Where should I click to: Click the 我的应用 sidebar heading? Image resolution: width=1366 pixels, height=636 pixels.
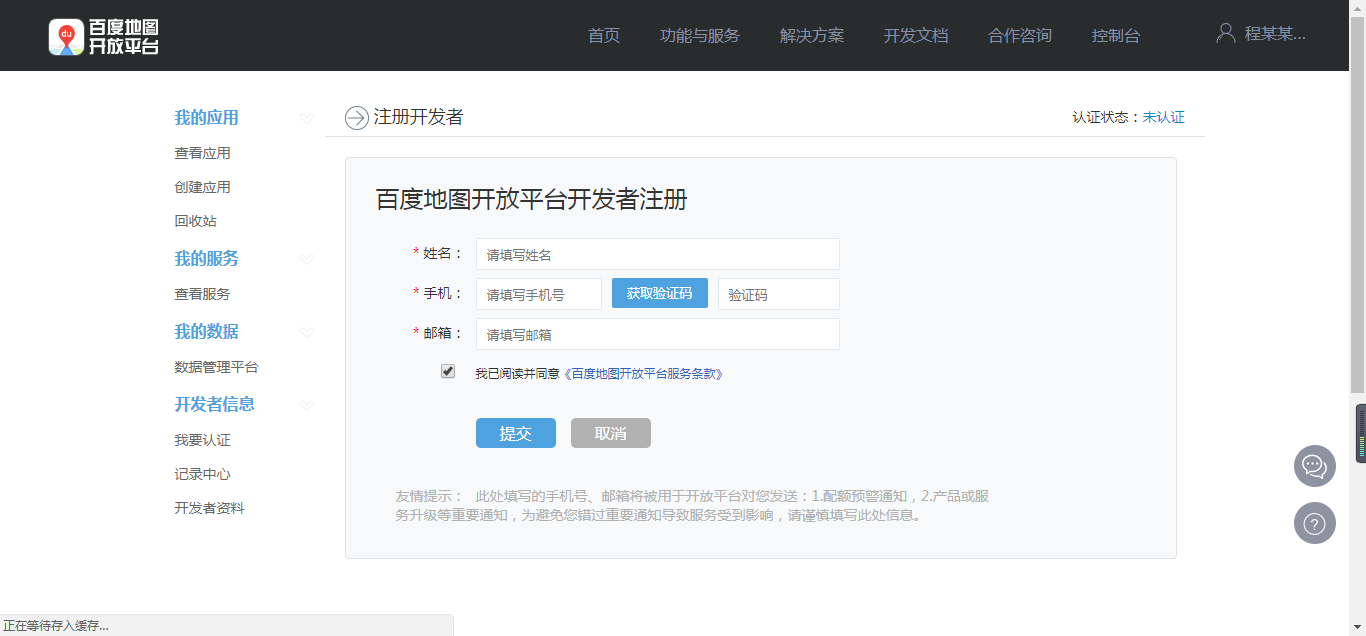[207, 118]
